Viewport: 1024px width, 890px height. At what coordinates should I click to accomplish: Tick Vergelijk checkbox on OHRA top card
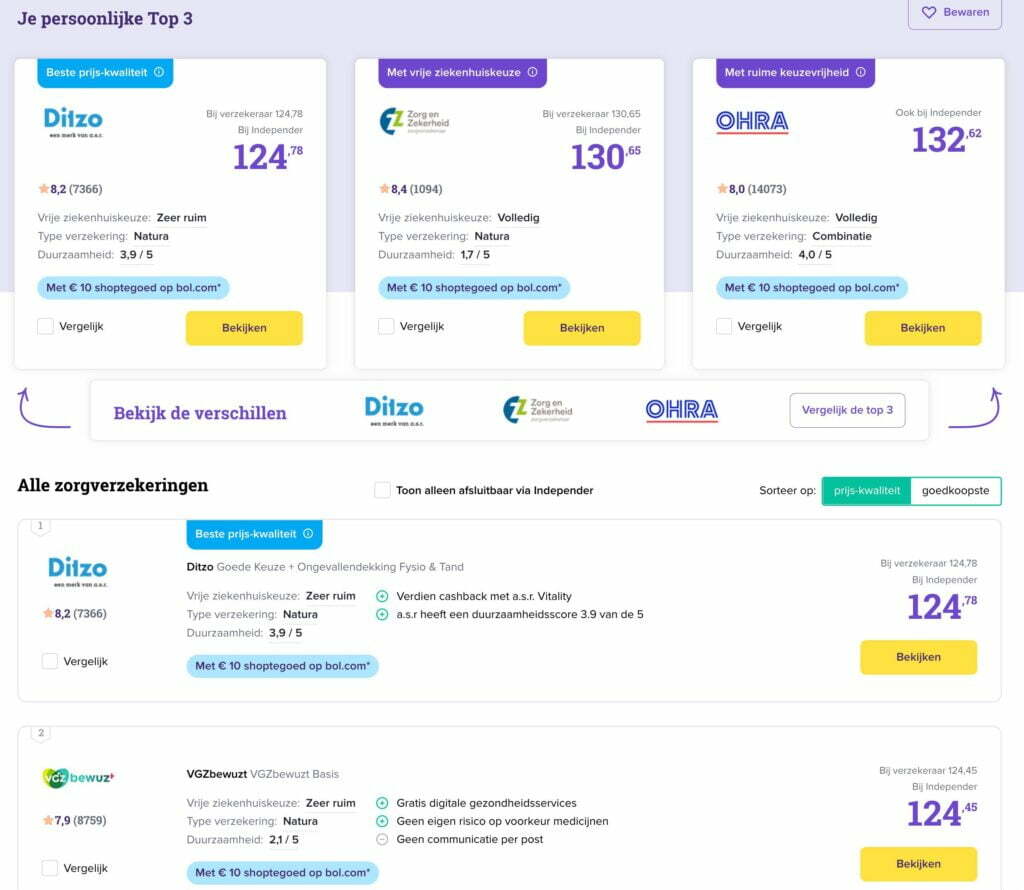point(724,326)
